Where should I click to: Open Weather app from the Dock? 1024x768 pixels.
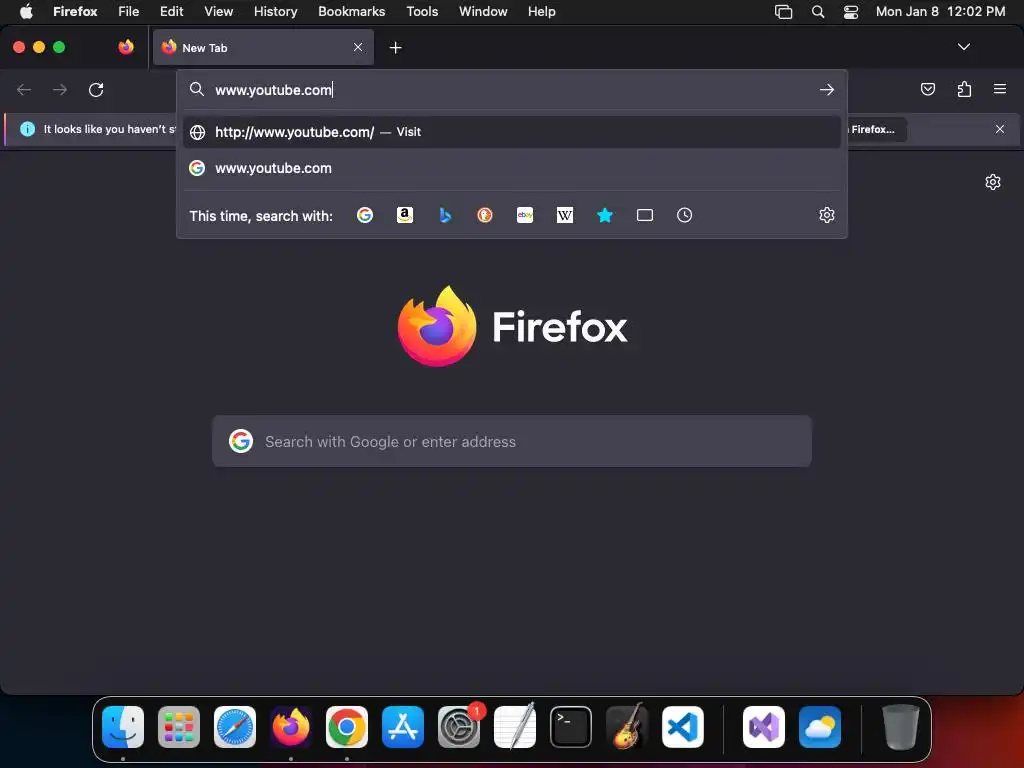(x=820, y=727)
